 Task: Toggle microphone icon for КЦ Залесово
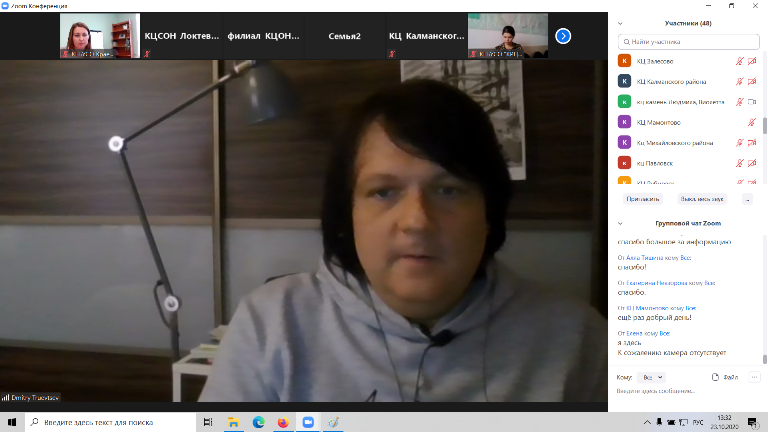coord(740,61)
